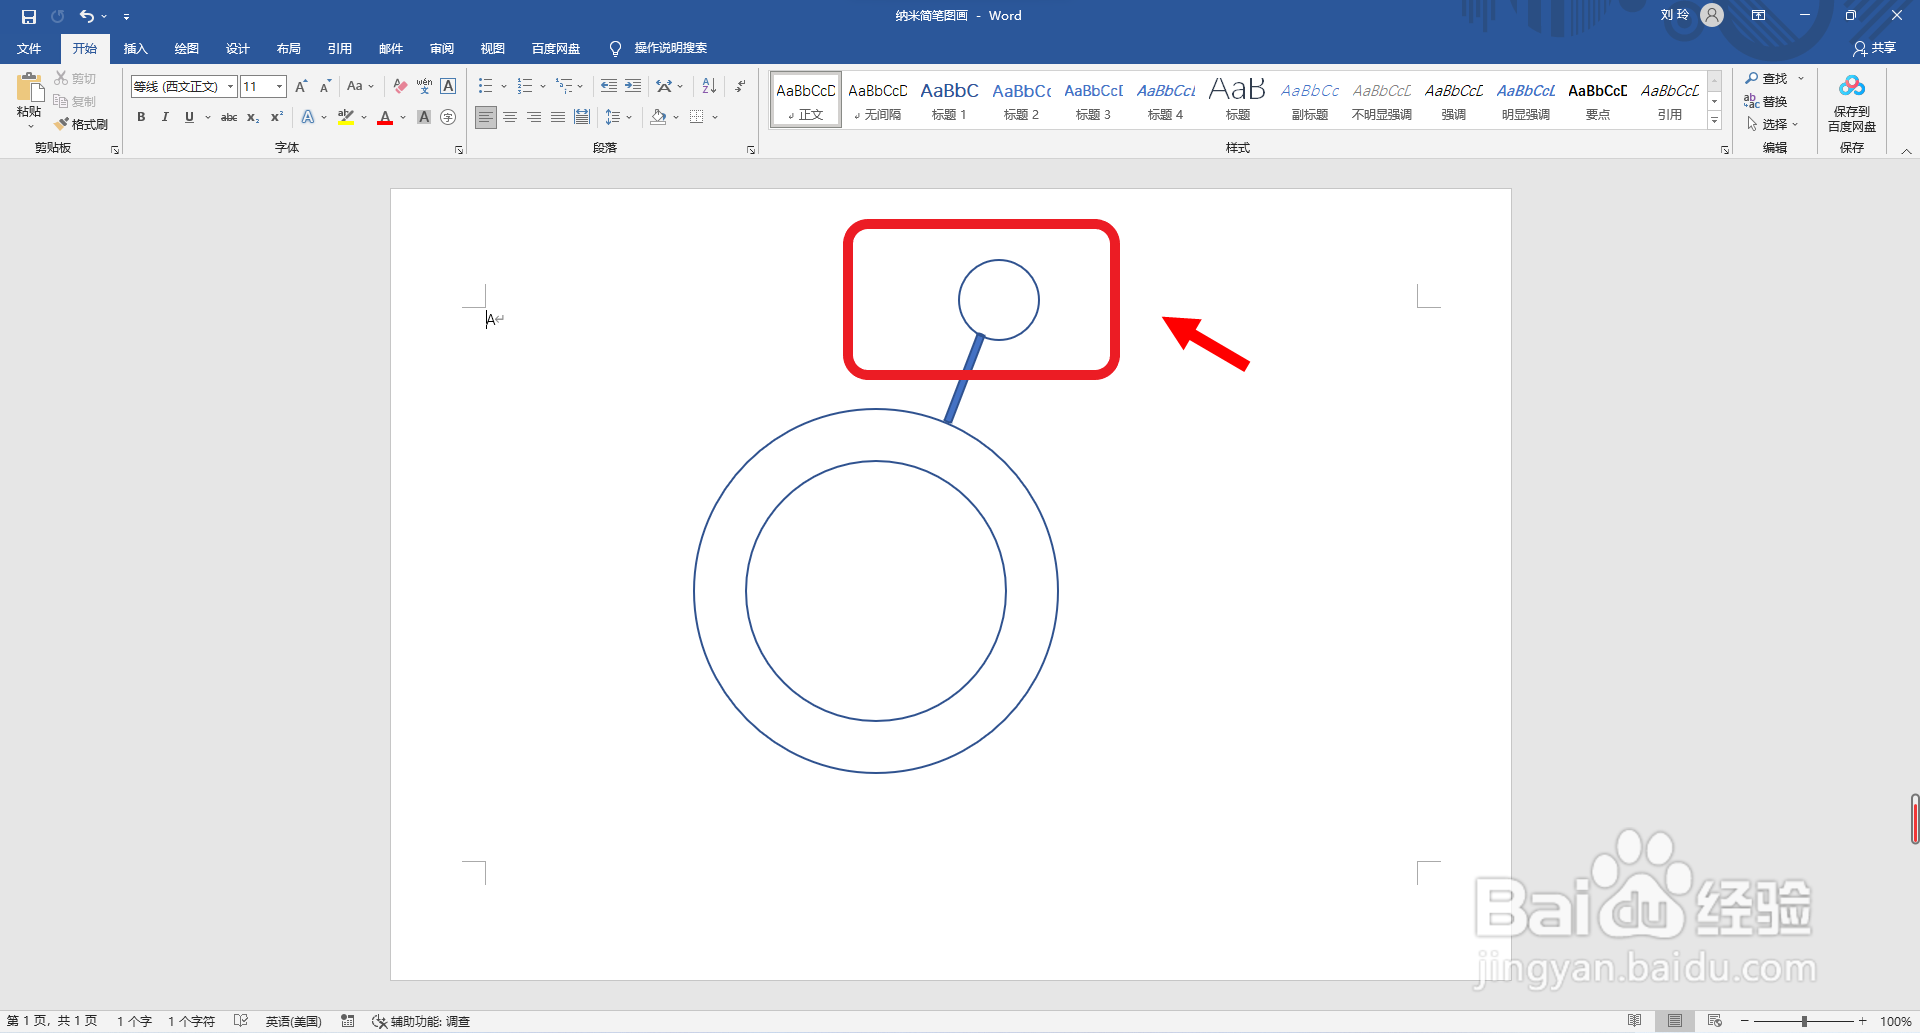
Task: Click the Share (共享) button
Action: pyautogui.click(x=1874, y=48)
